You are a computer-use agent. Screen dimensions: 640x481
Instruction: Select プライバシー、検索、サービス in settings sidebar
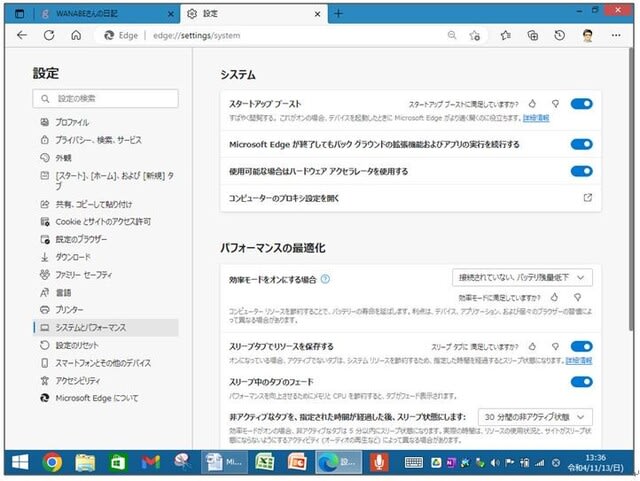(98, 140)
